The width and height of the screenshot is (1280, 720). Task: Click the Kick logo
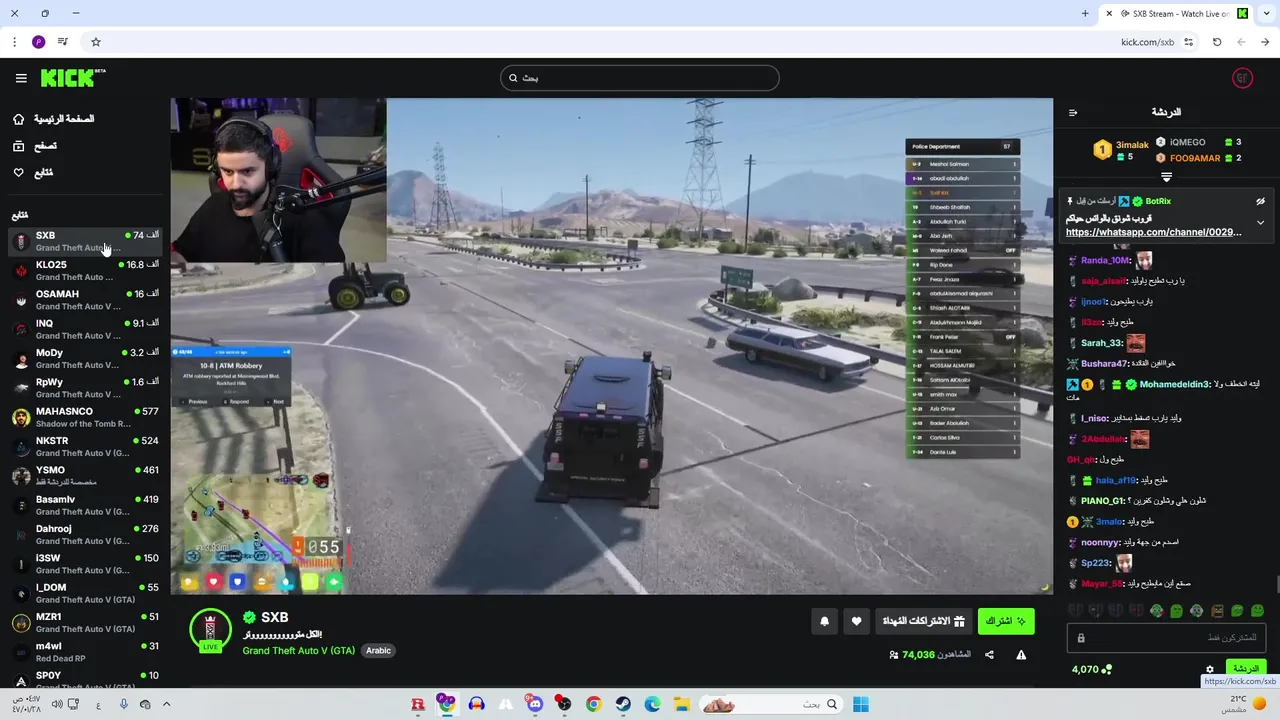[x=72, y=78]
